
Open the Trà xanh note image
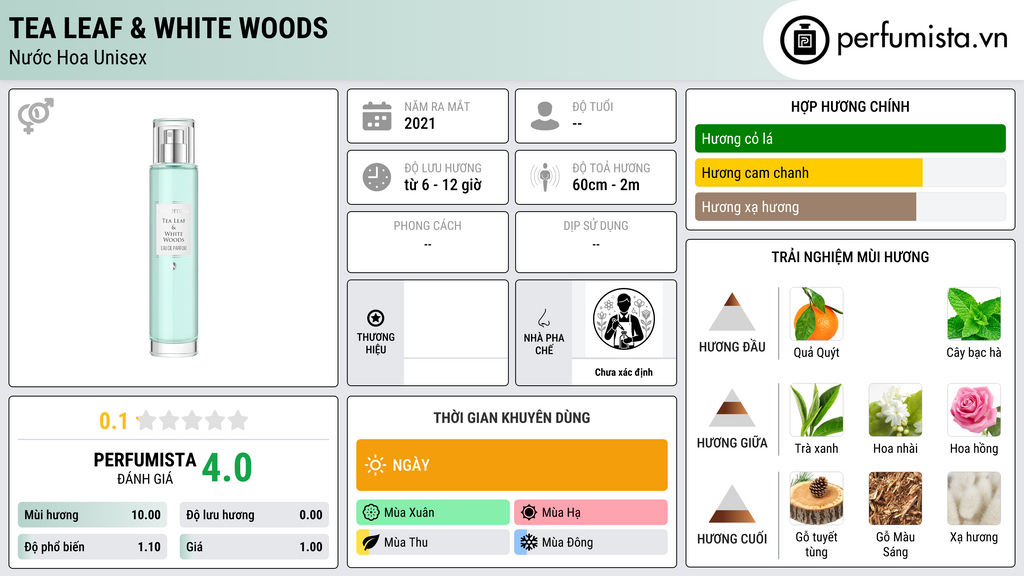click(816, 409)
